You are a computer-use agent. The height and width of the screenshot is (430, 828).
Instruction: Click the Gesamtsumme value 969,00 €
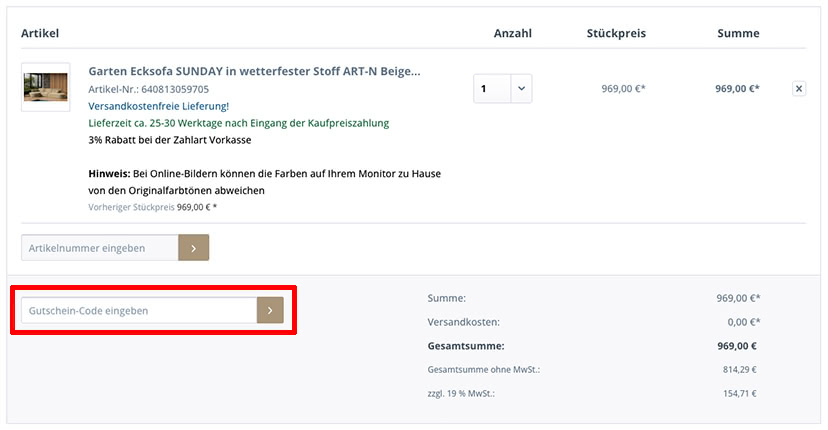click(x=737, y=346)
